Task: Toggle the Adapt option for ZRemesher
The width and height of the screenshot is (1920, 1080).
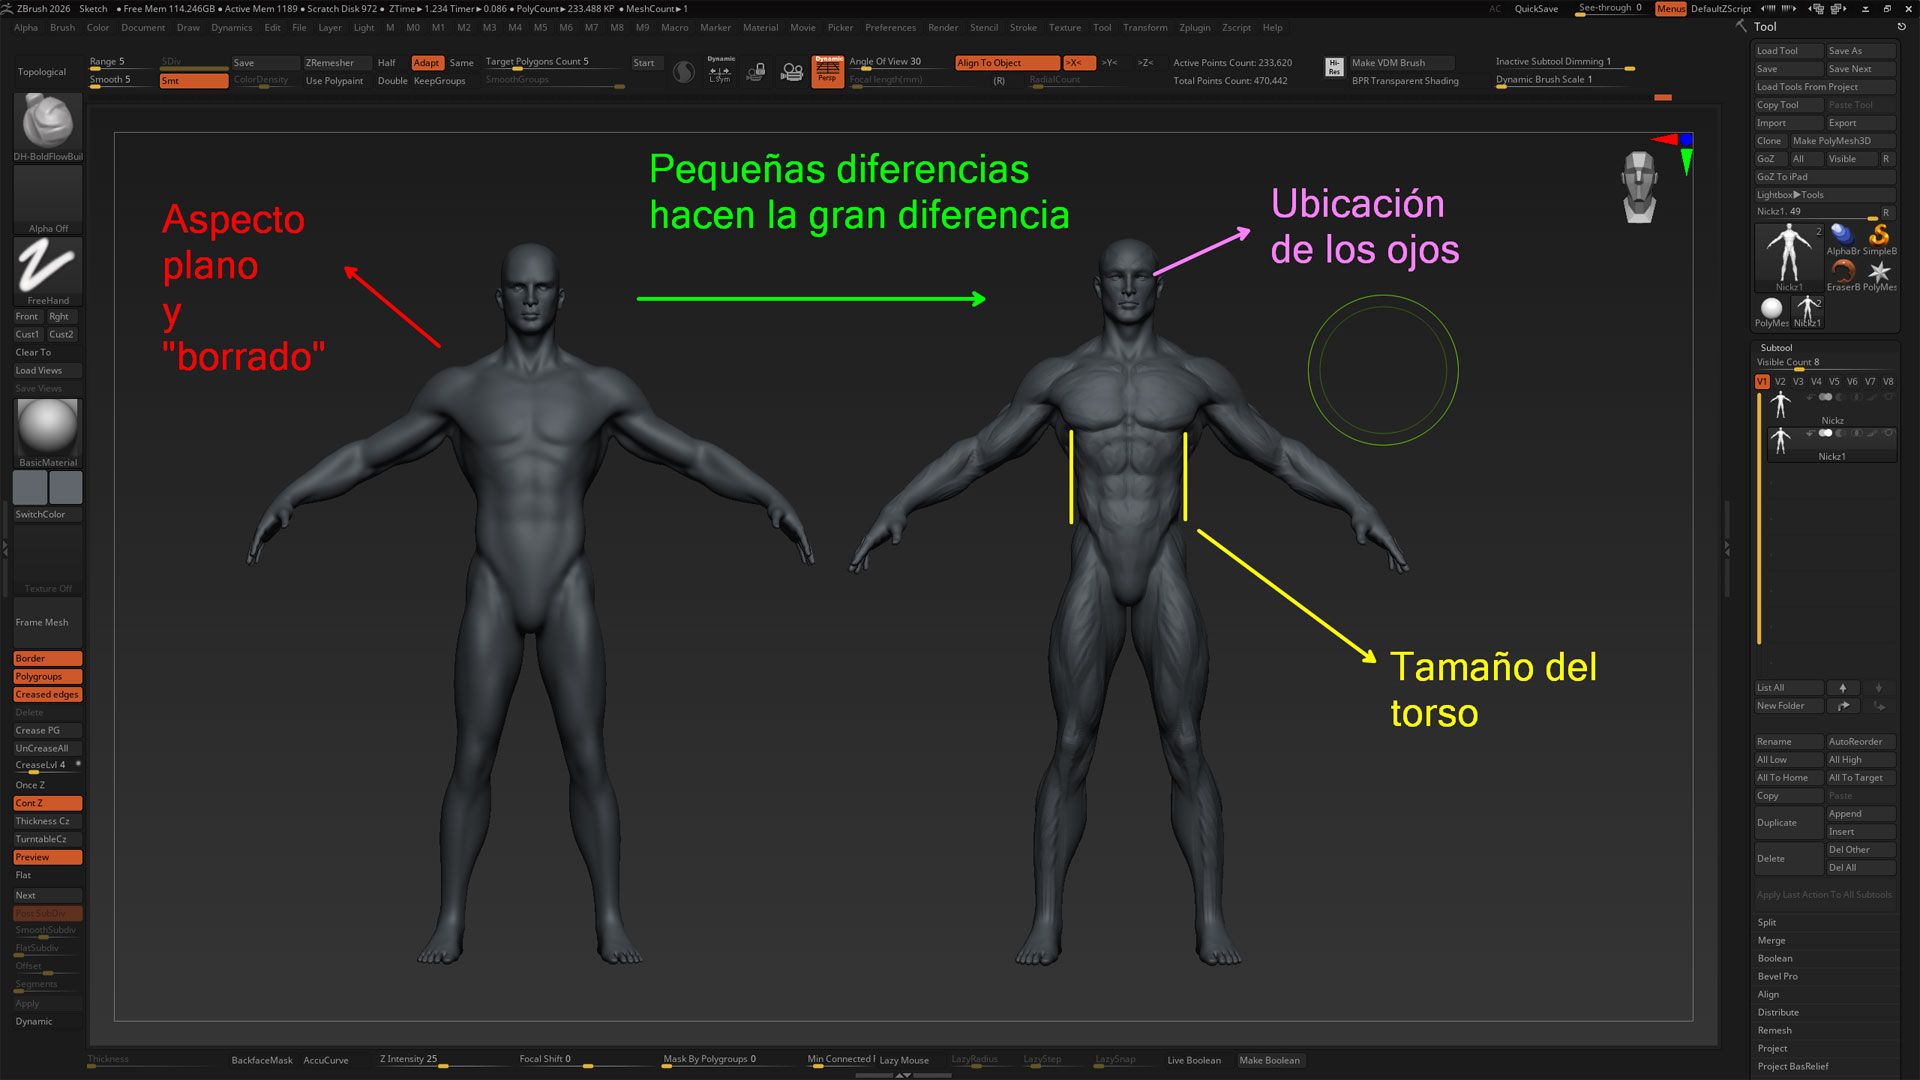Action: point(427,62)
